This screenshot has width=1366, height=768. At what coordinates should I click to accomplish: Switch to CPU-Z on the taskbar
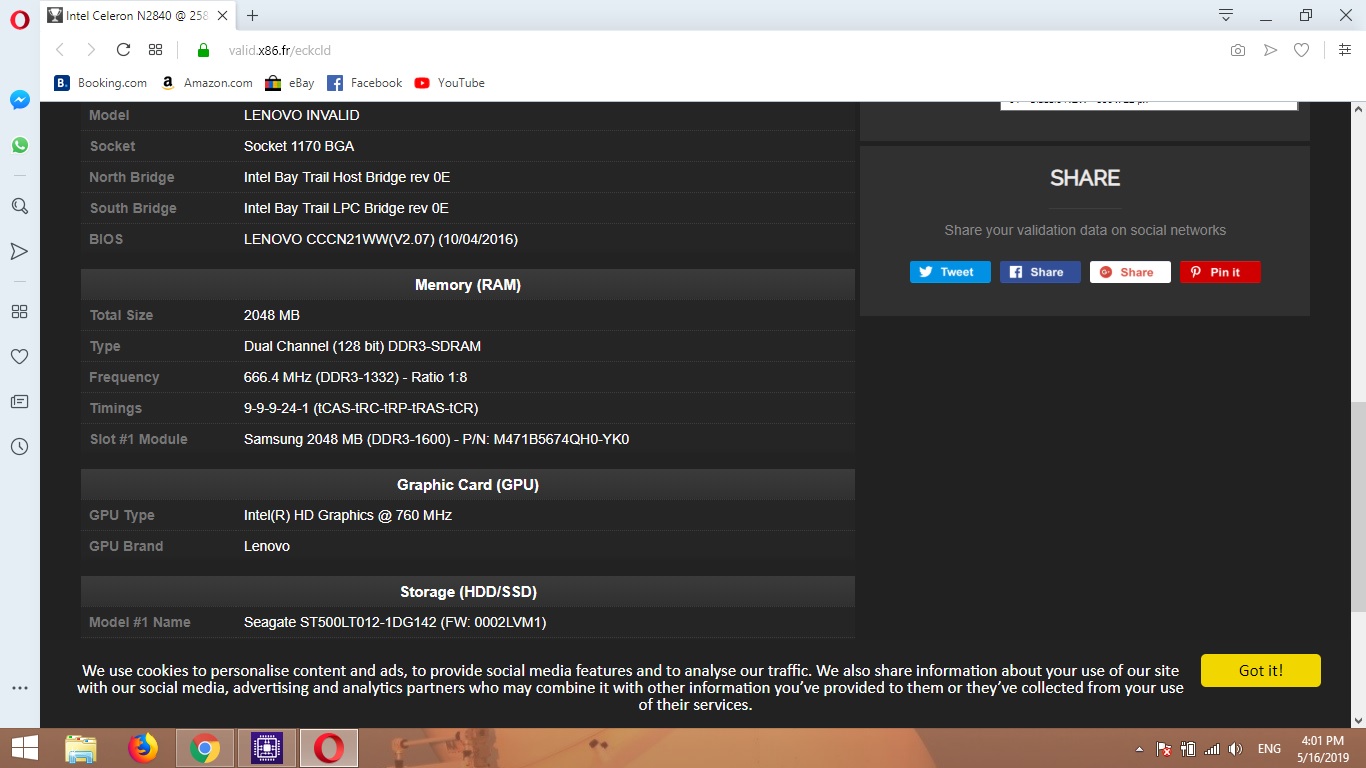click(x=267, y=748)
